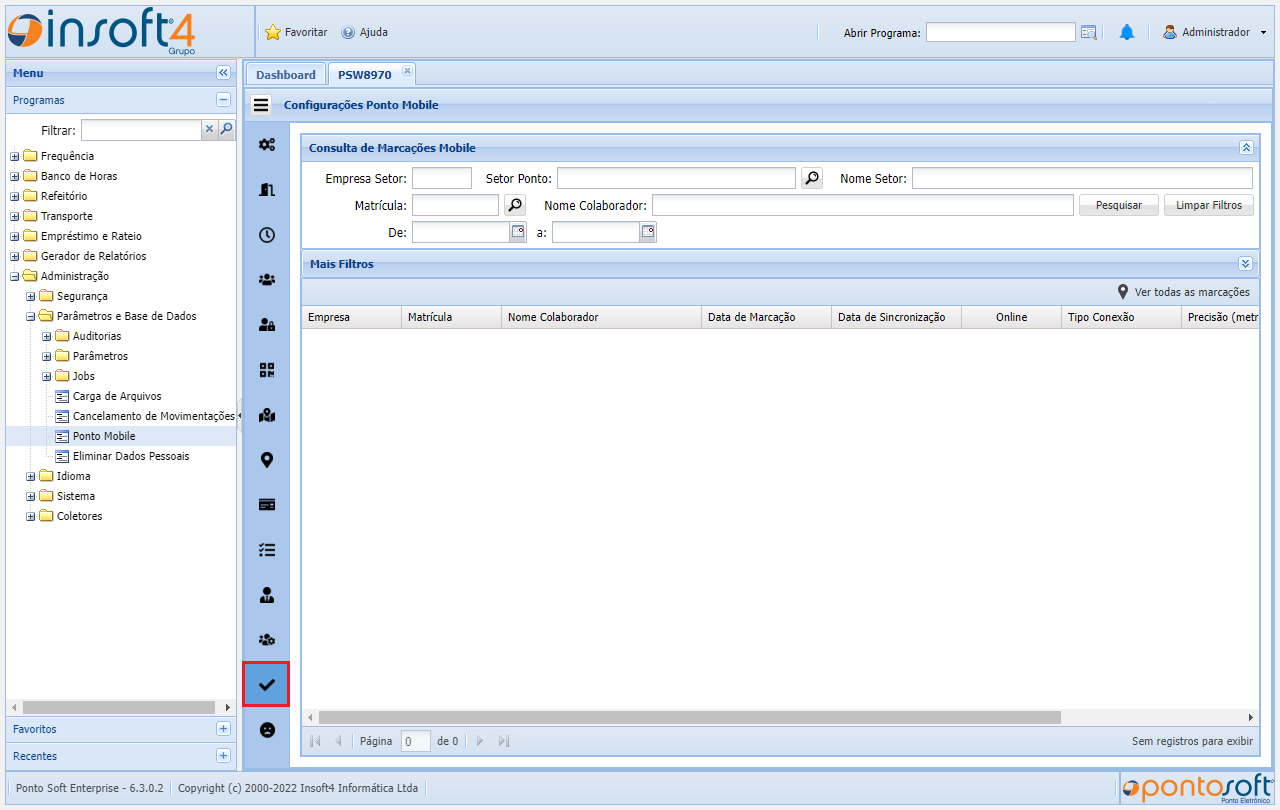This screenshot has height=810, width=1280.
Task: Click the hamburger menu icon
Action: 261,105
